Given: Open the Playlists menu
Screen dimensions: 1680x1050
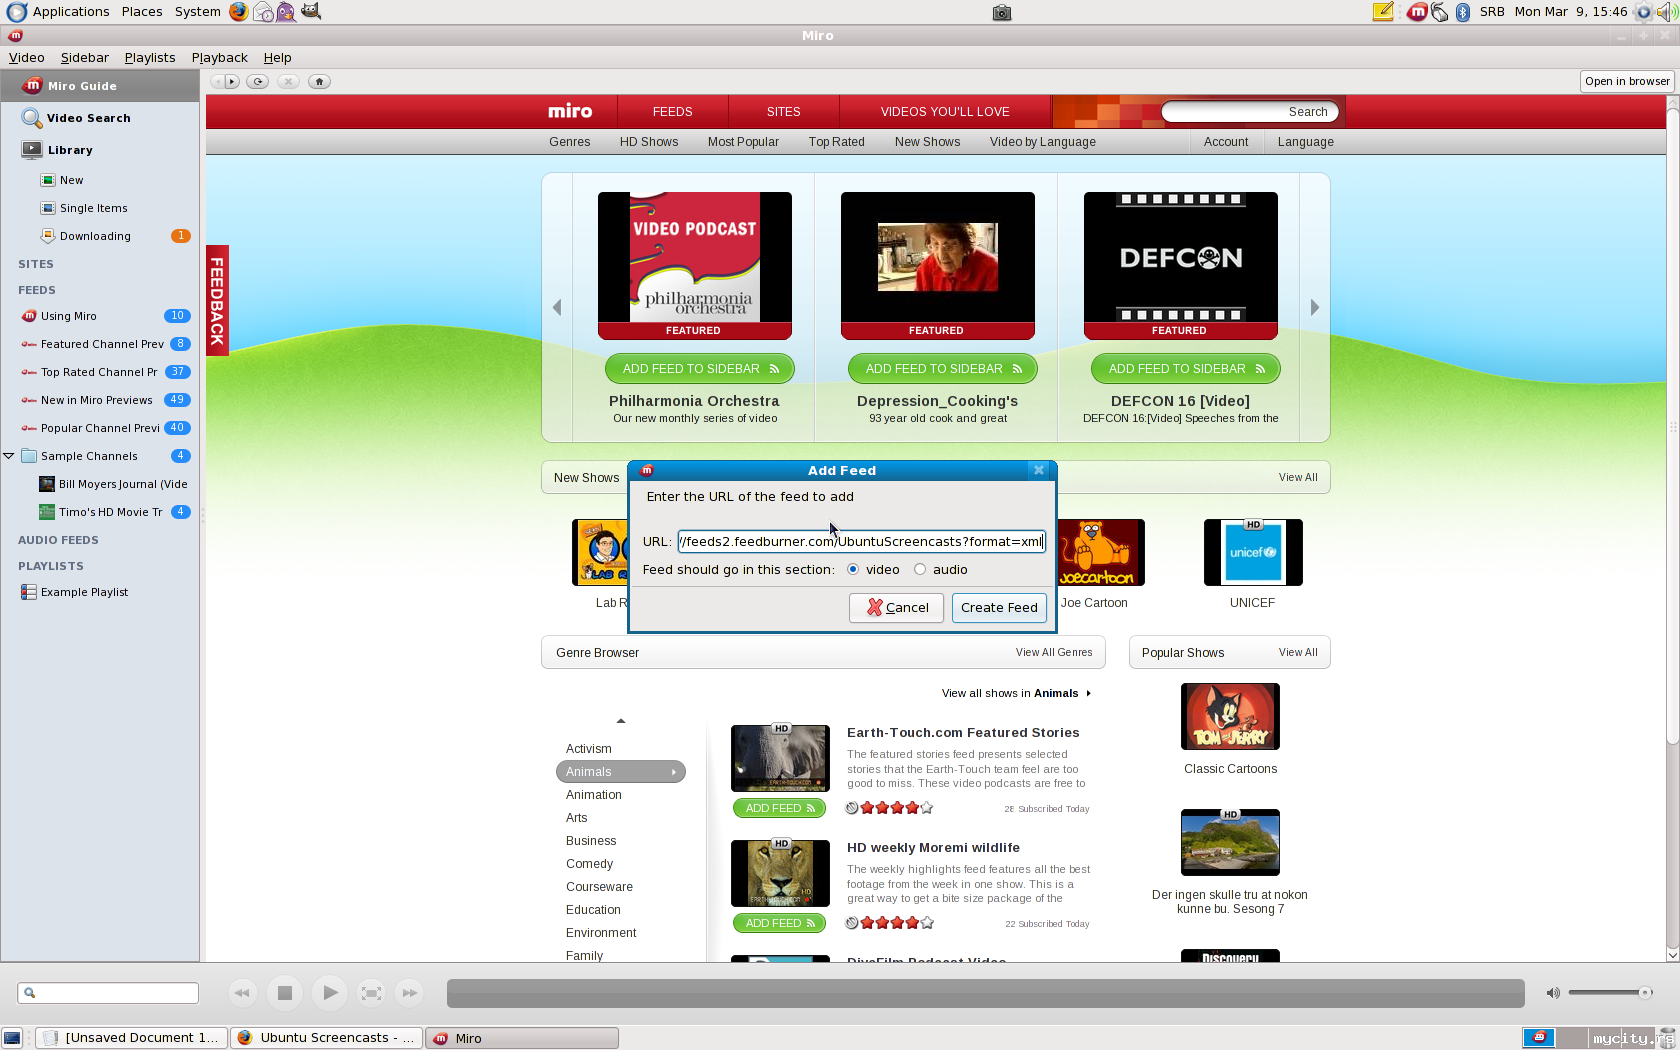Looking at the screenshot, I should click(x=150, y=58).
